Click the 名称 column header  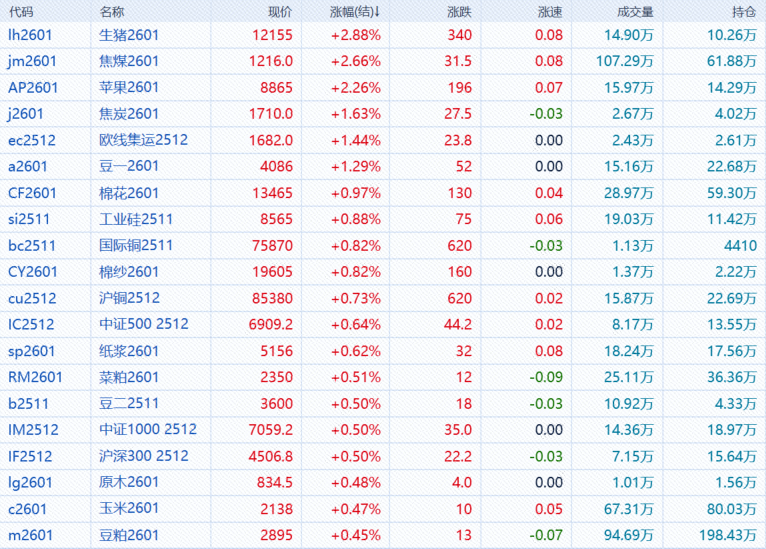point(113,11)
